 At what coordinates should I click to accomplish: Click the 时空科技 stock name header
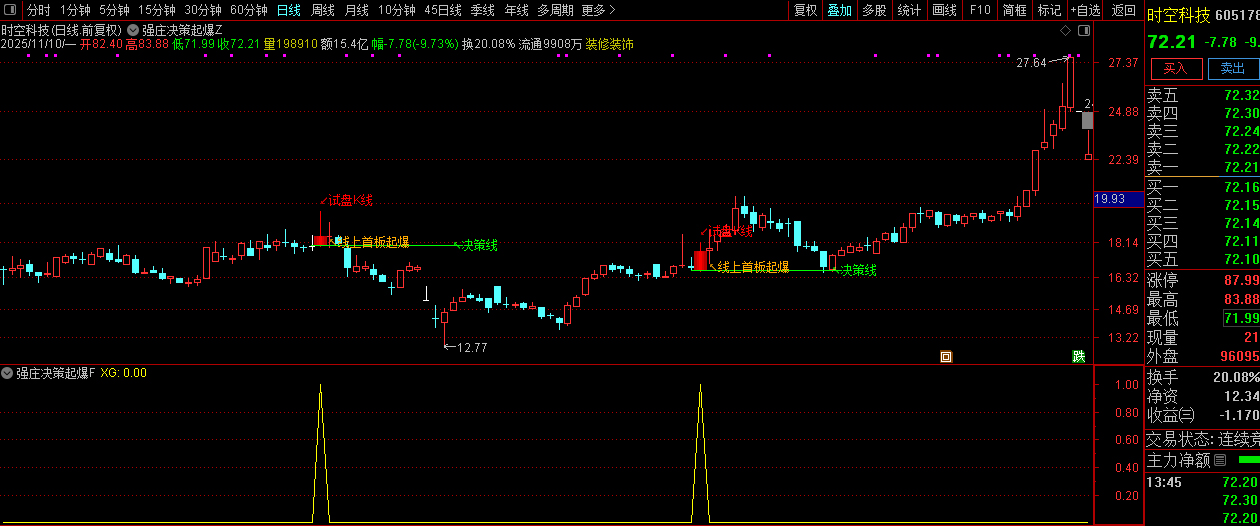point(1178,15)
